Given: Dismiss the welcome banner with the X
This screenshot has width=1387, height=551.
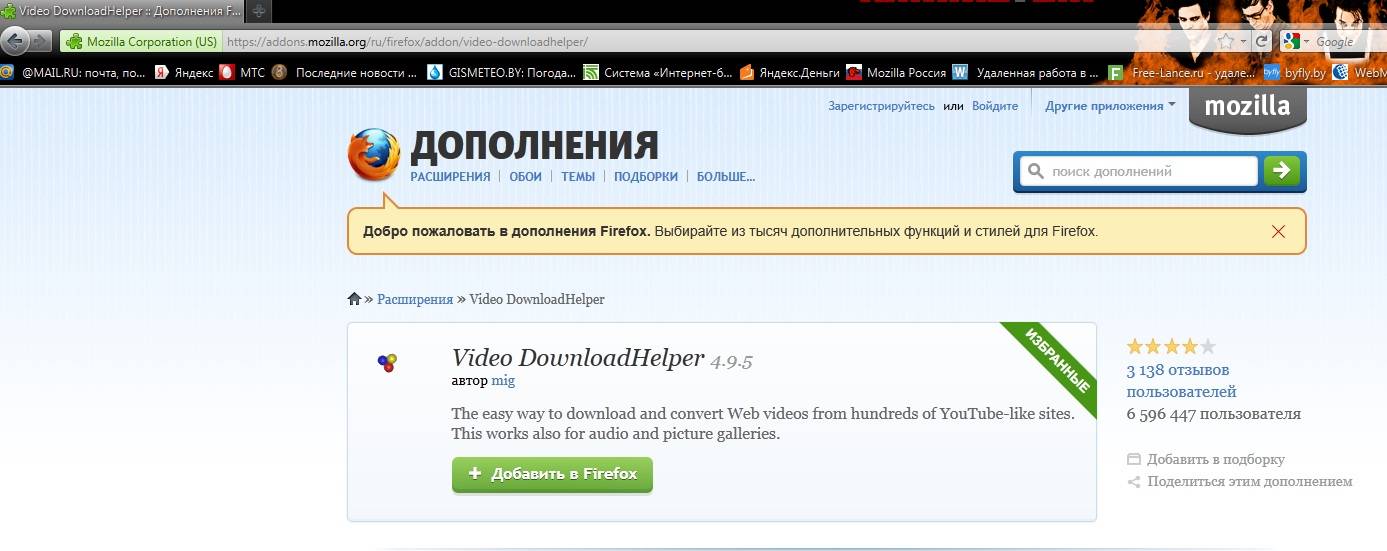Looking at the screenshot, I should pyautogui.click(x=1278, y=232).
